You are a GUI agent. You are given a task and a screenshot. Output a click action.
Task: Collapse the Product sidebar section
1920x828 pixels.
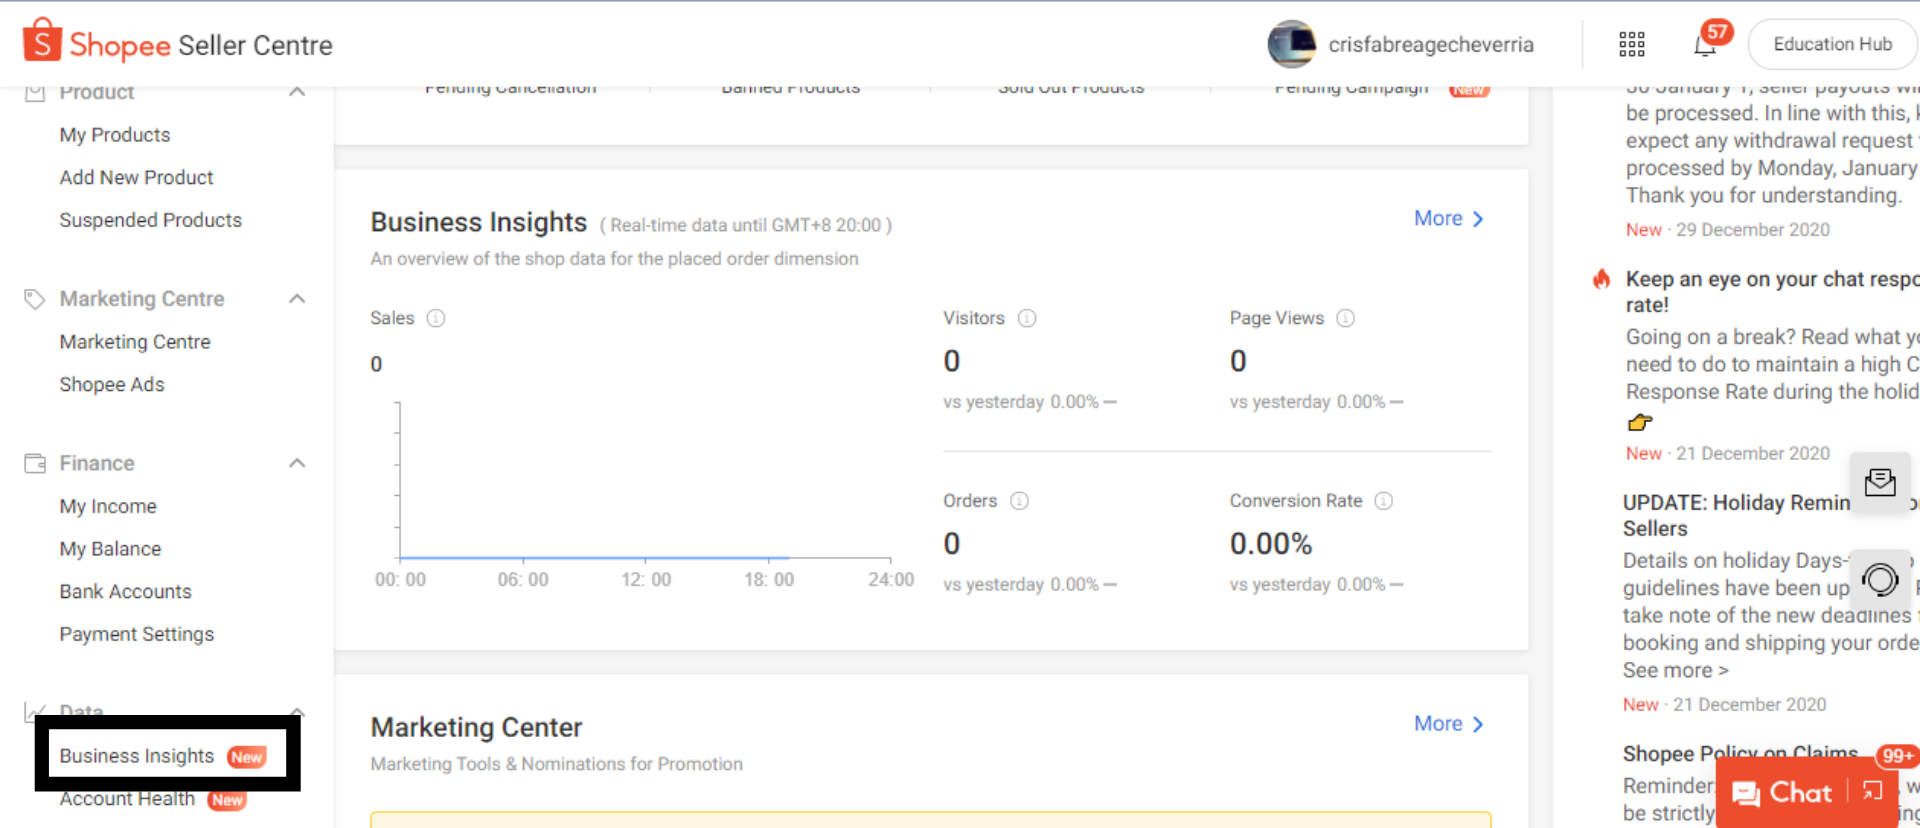click(x=297, y=92)
